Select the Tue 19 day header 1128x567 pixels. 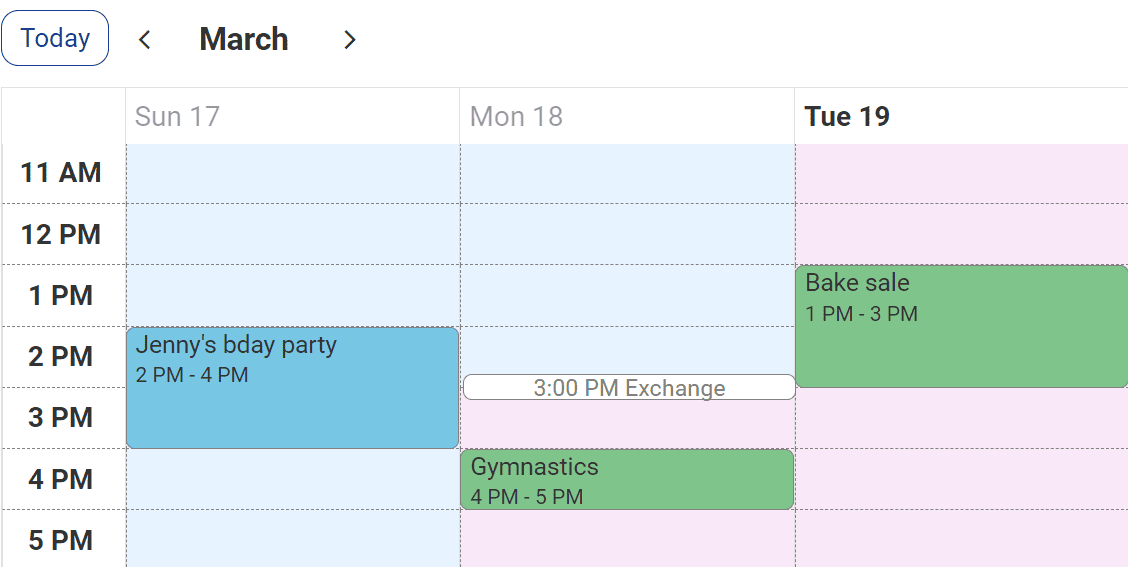(x=847, y=116)
